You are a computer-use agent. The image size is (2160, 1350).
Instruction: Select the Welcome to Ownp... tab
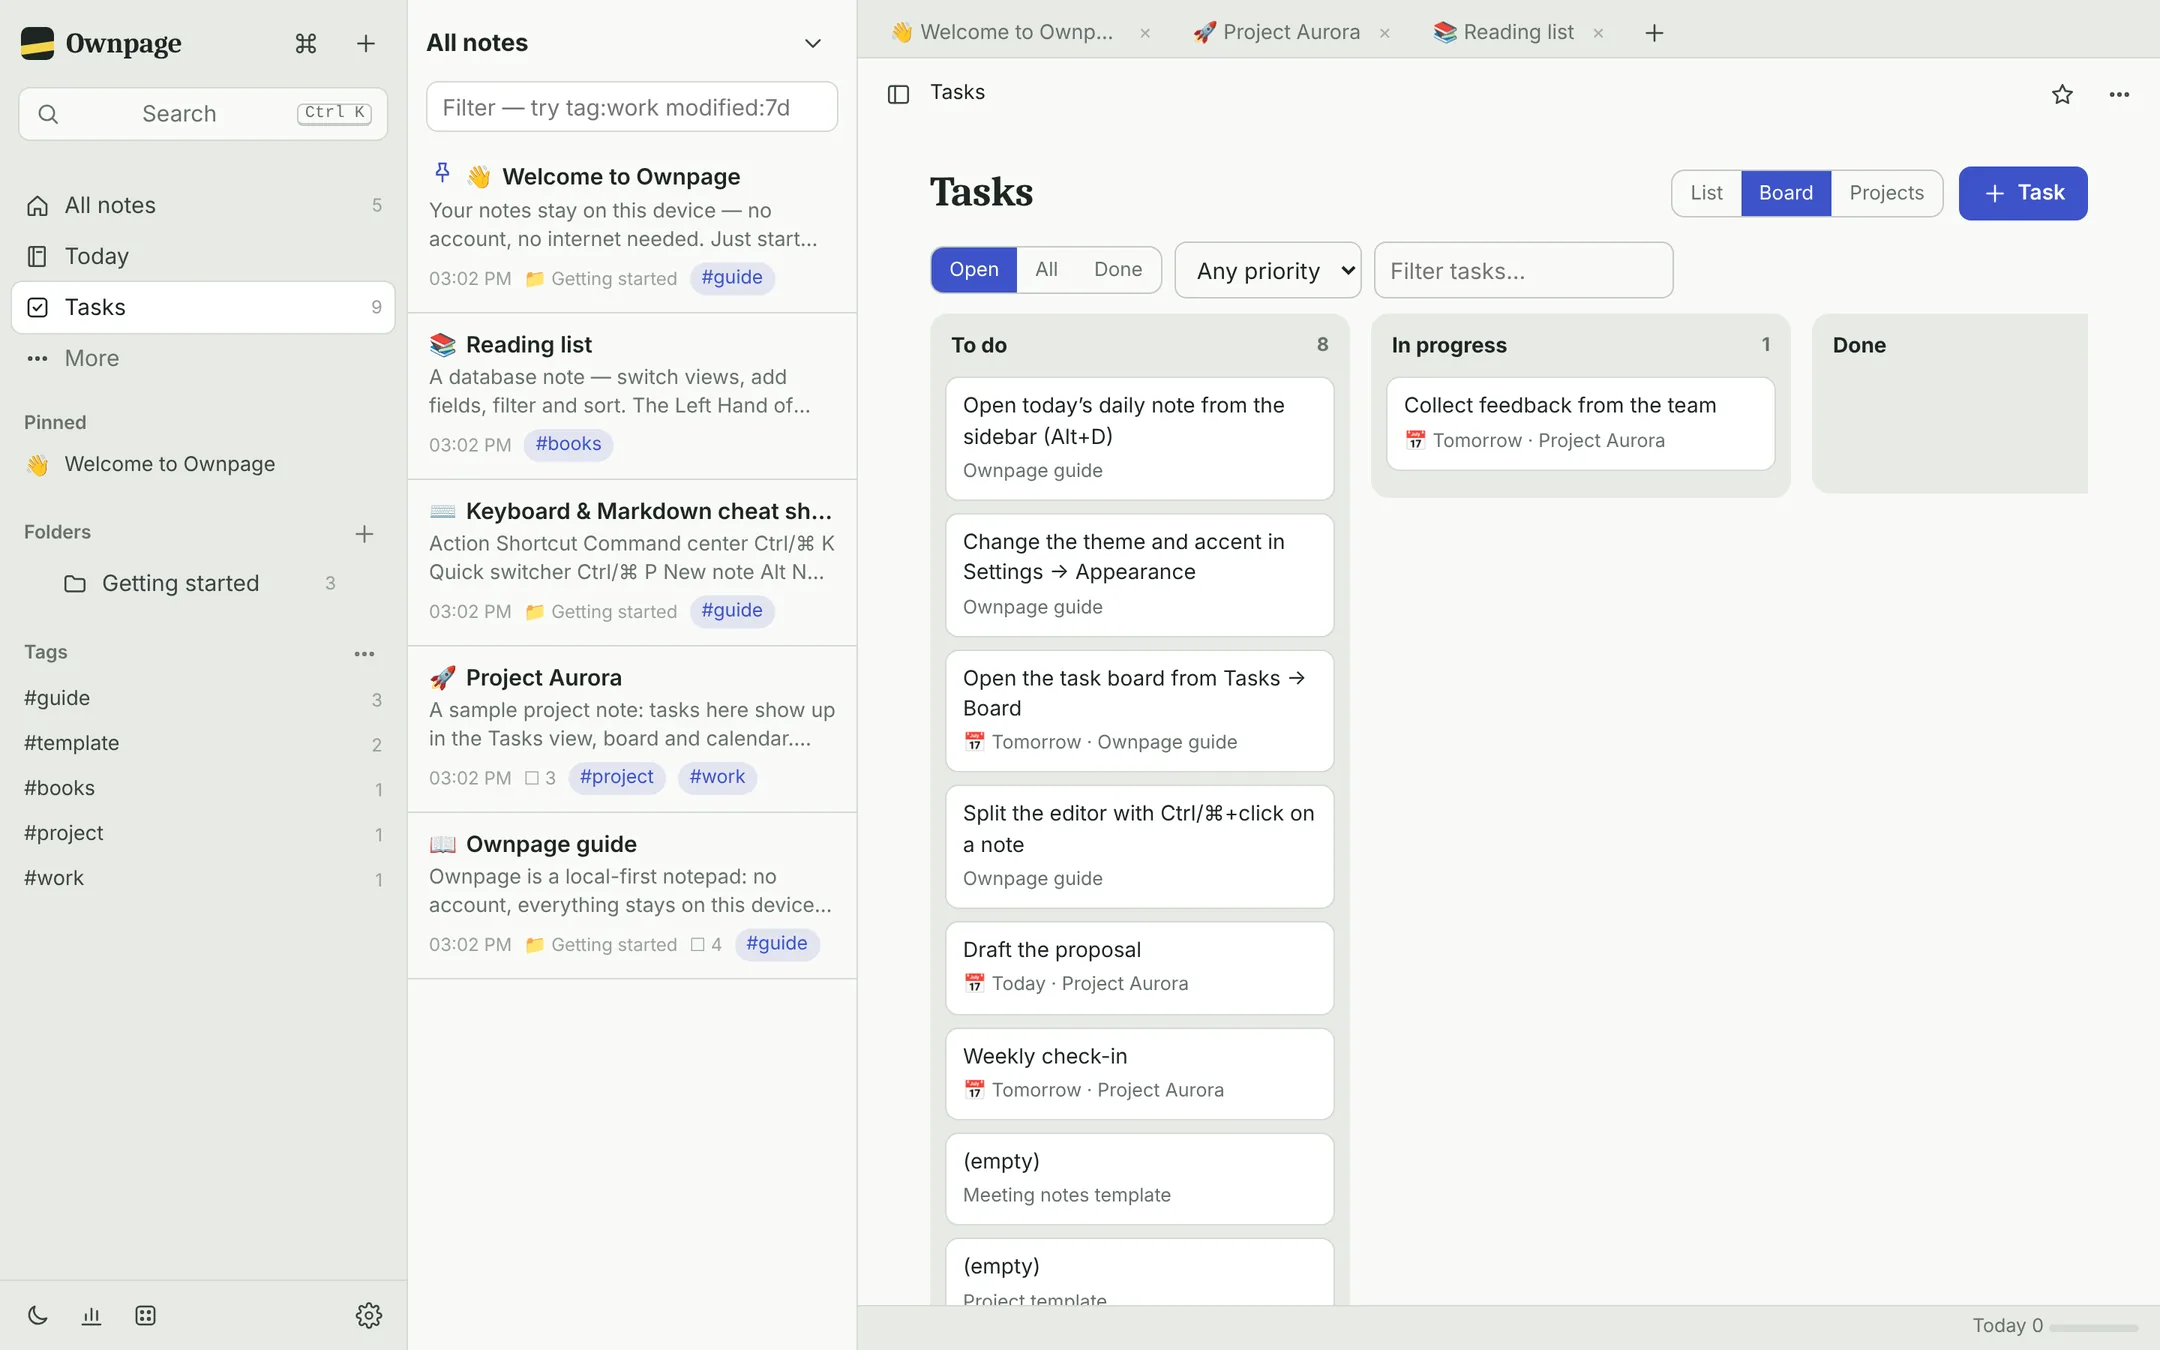[x=1016, y=32]
